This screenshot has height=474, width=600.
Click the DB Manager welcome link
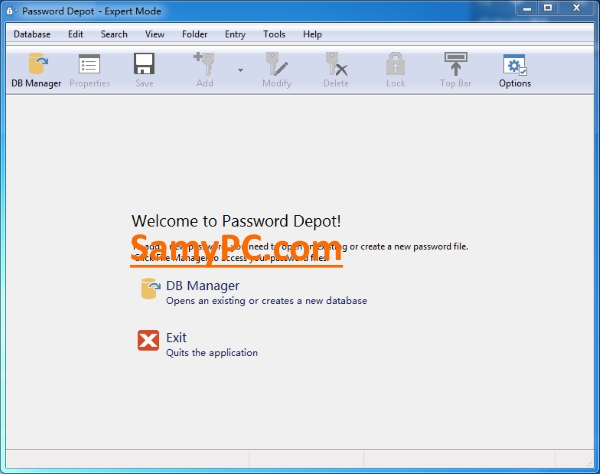[203, 286]
